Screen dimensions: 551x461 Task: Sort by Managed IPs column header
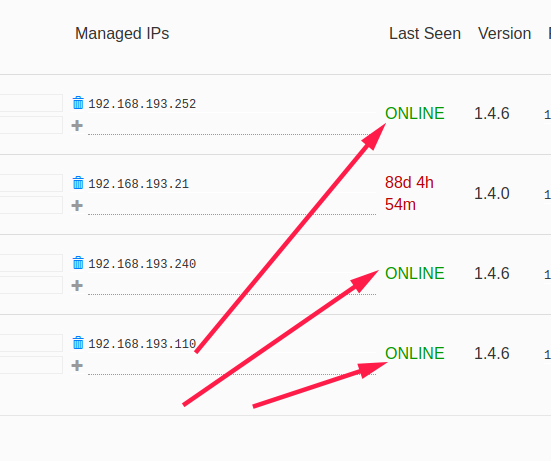coord(122,34)
